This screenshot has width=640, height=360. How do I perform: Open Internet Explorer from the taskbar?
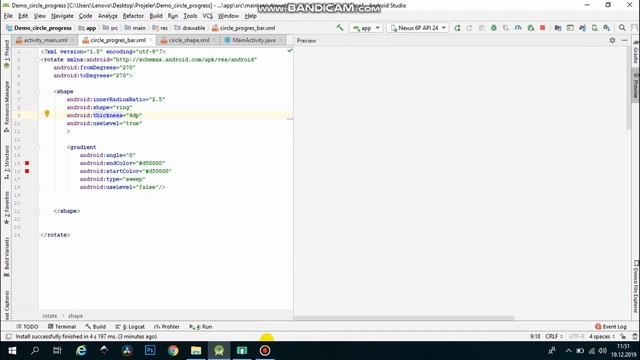pyautogui.click(x=81, y=351)
